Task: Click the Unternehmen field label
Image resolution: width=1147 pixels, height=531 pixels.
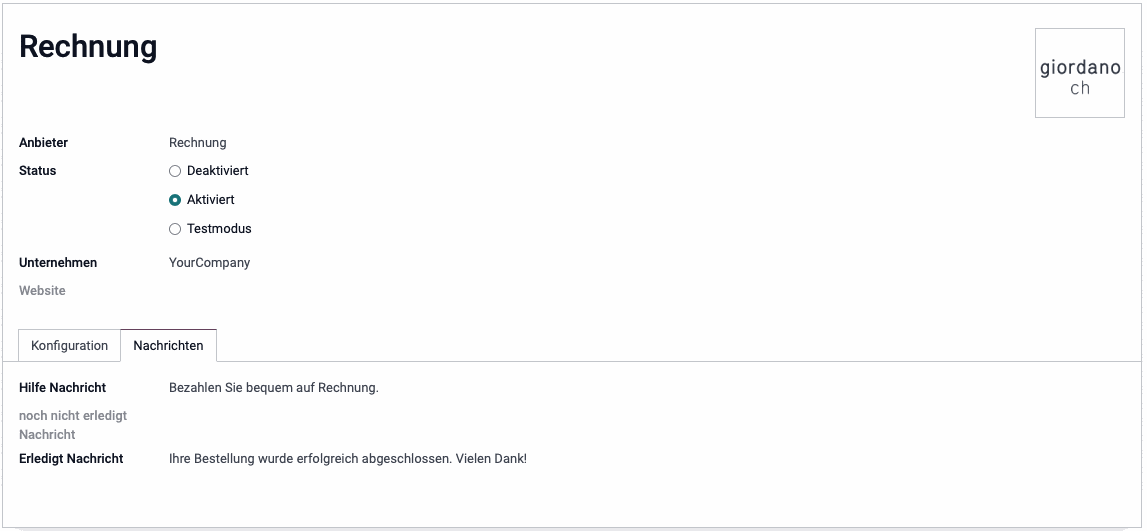Action: point(58,263)
